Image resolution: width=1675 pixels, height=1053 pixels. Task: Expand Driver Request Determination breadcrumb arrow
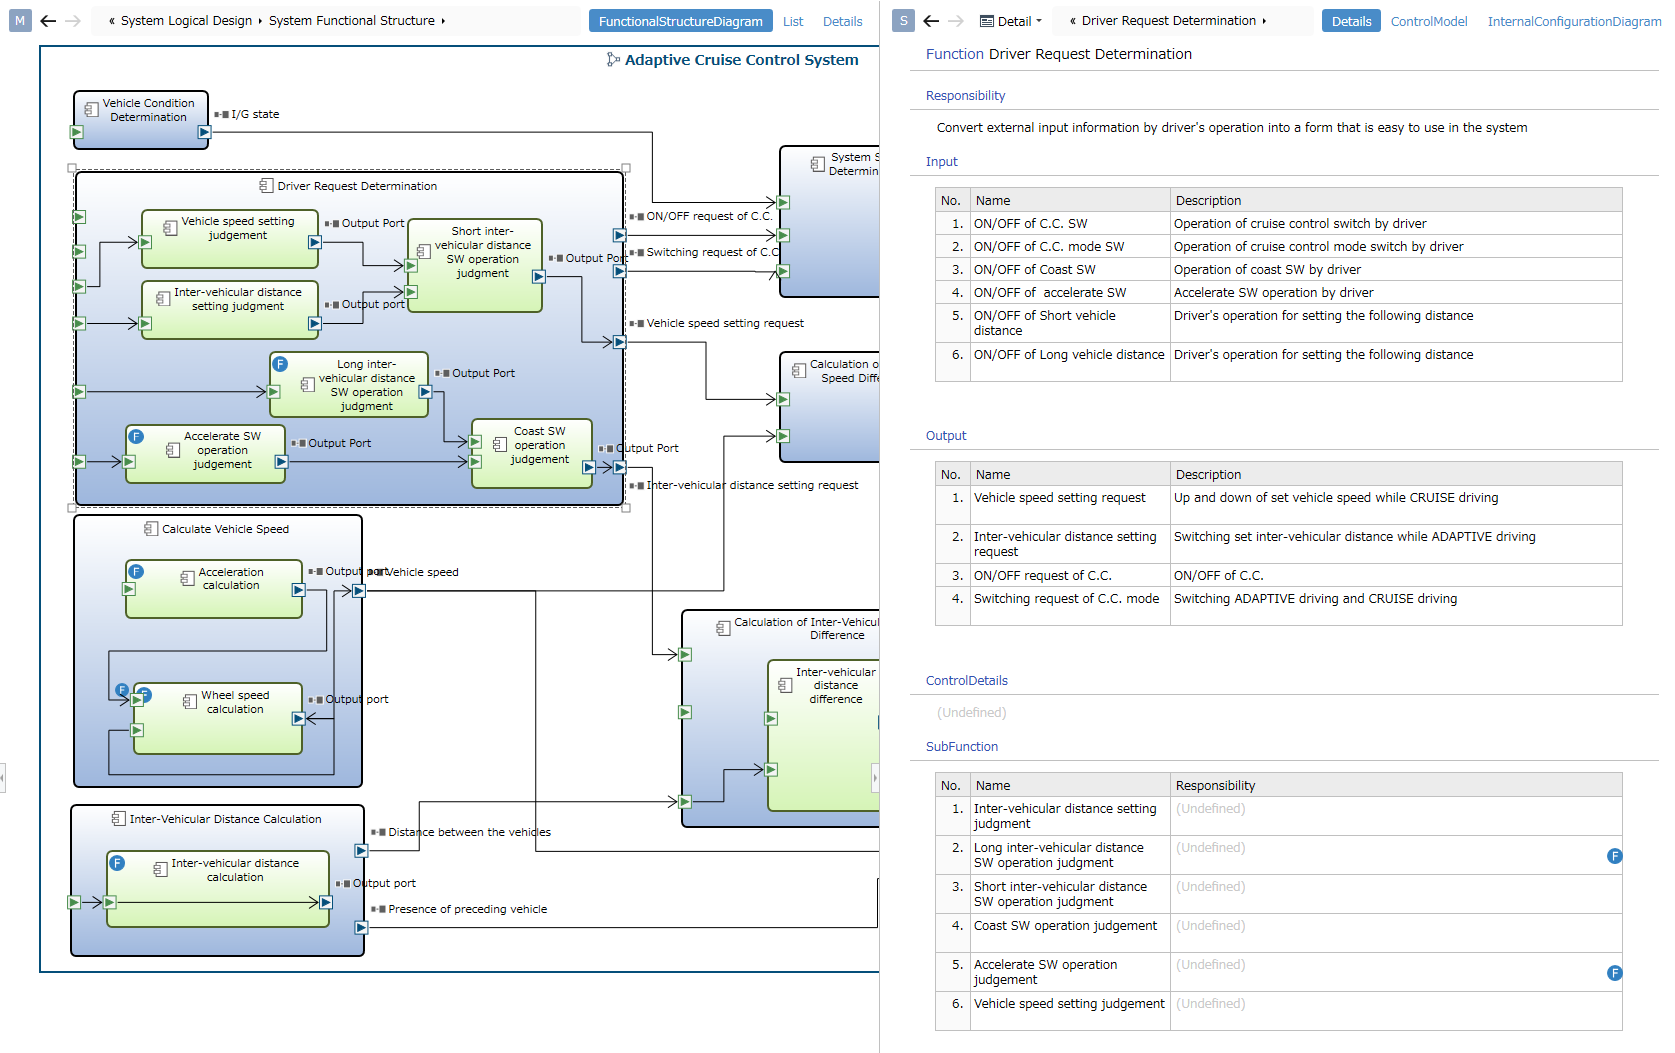(x=1264, y=21)
